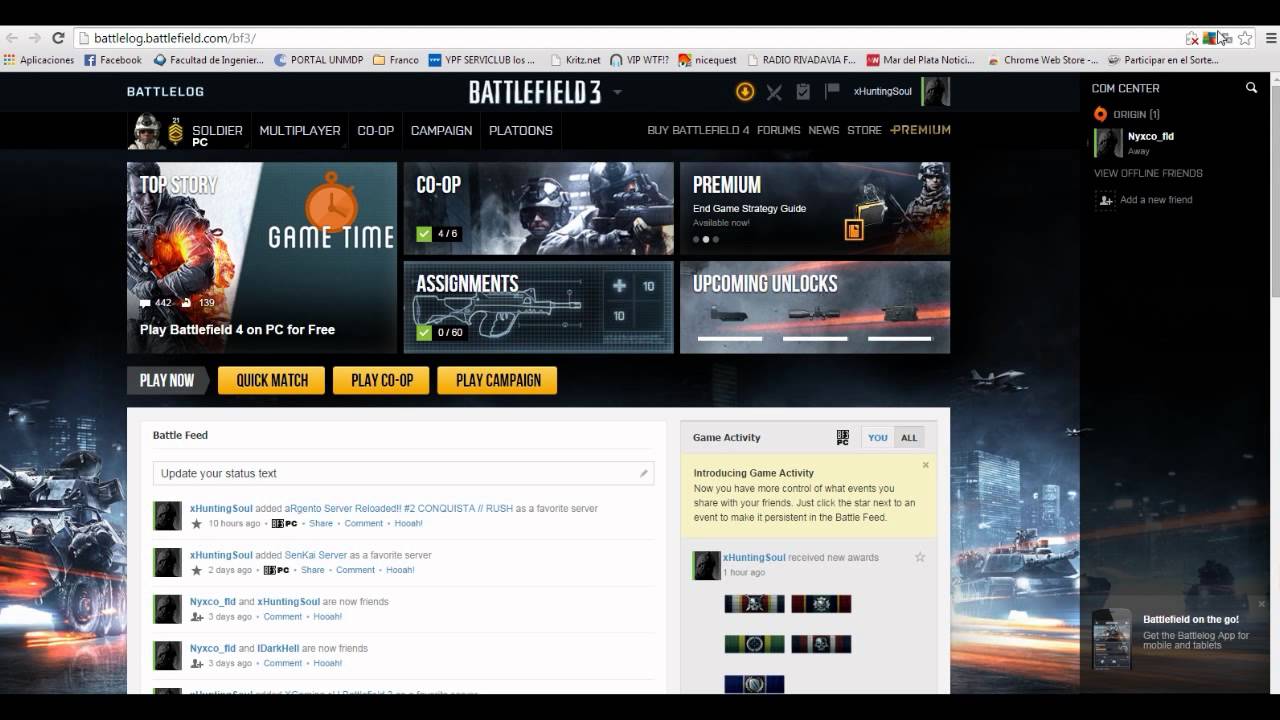Click the PLAY CAMPAIGN button
The width and height of the screenshot is (1280, 720).
pyautogui.click(x=498, y=380)
